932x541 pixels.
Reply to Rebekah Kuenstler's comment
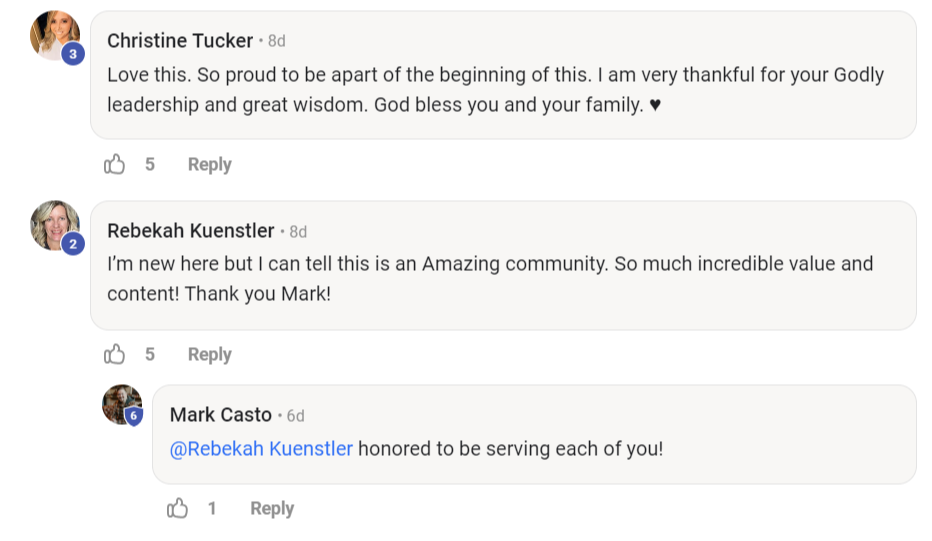click(x=209, y=354)
